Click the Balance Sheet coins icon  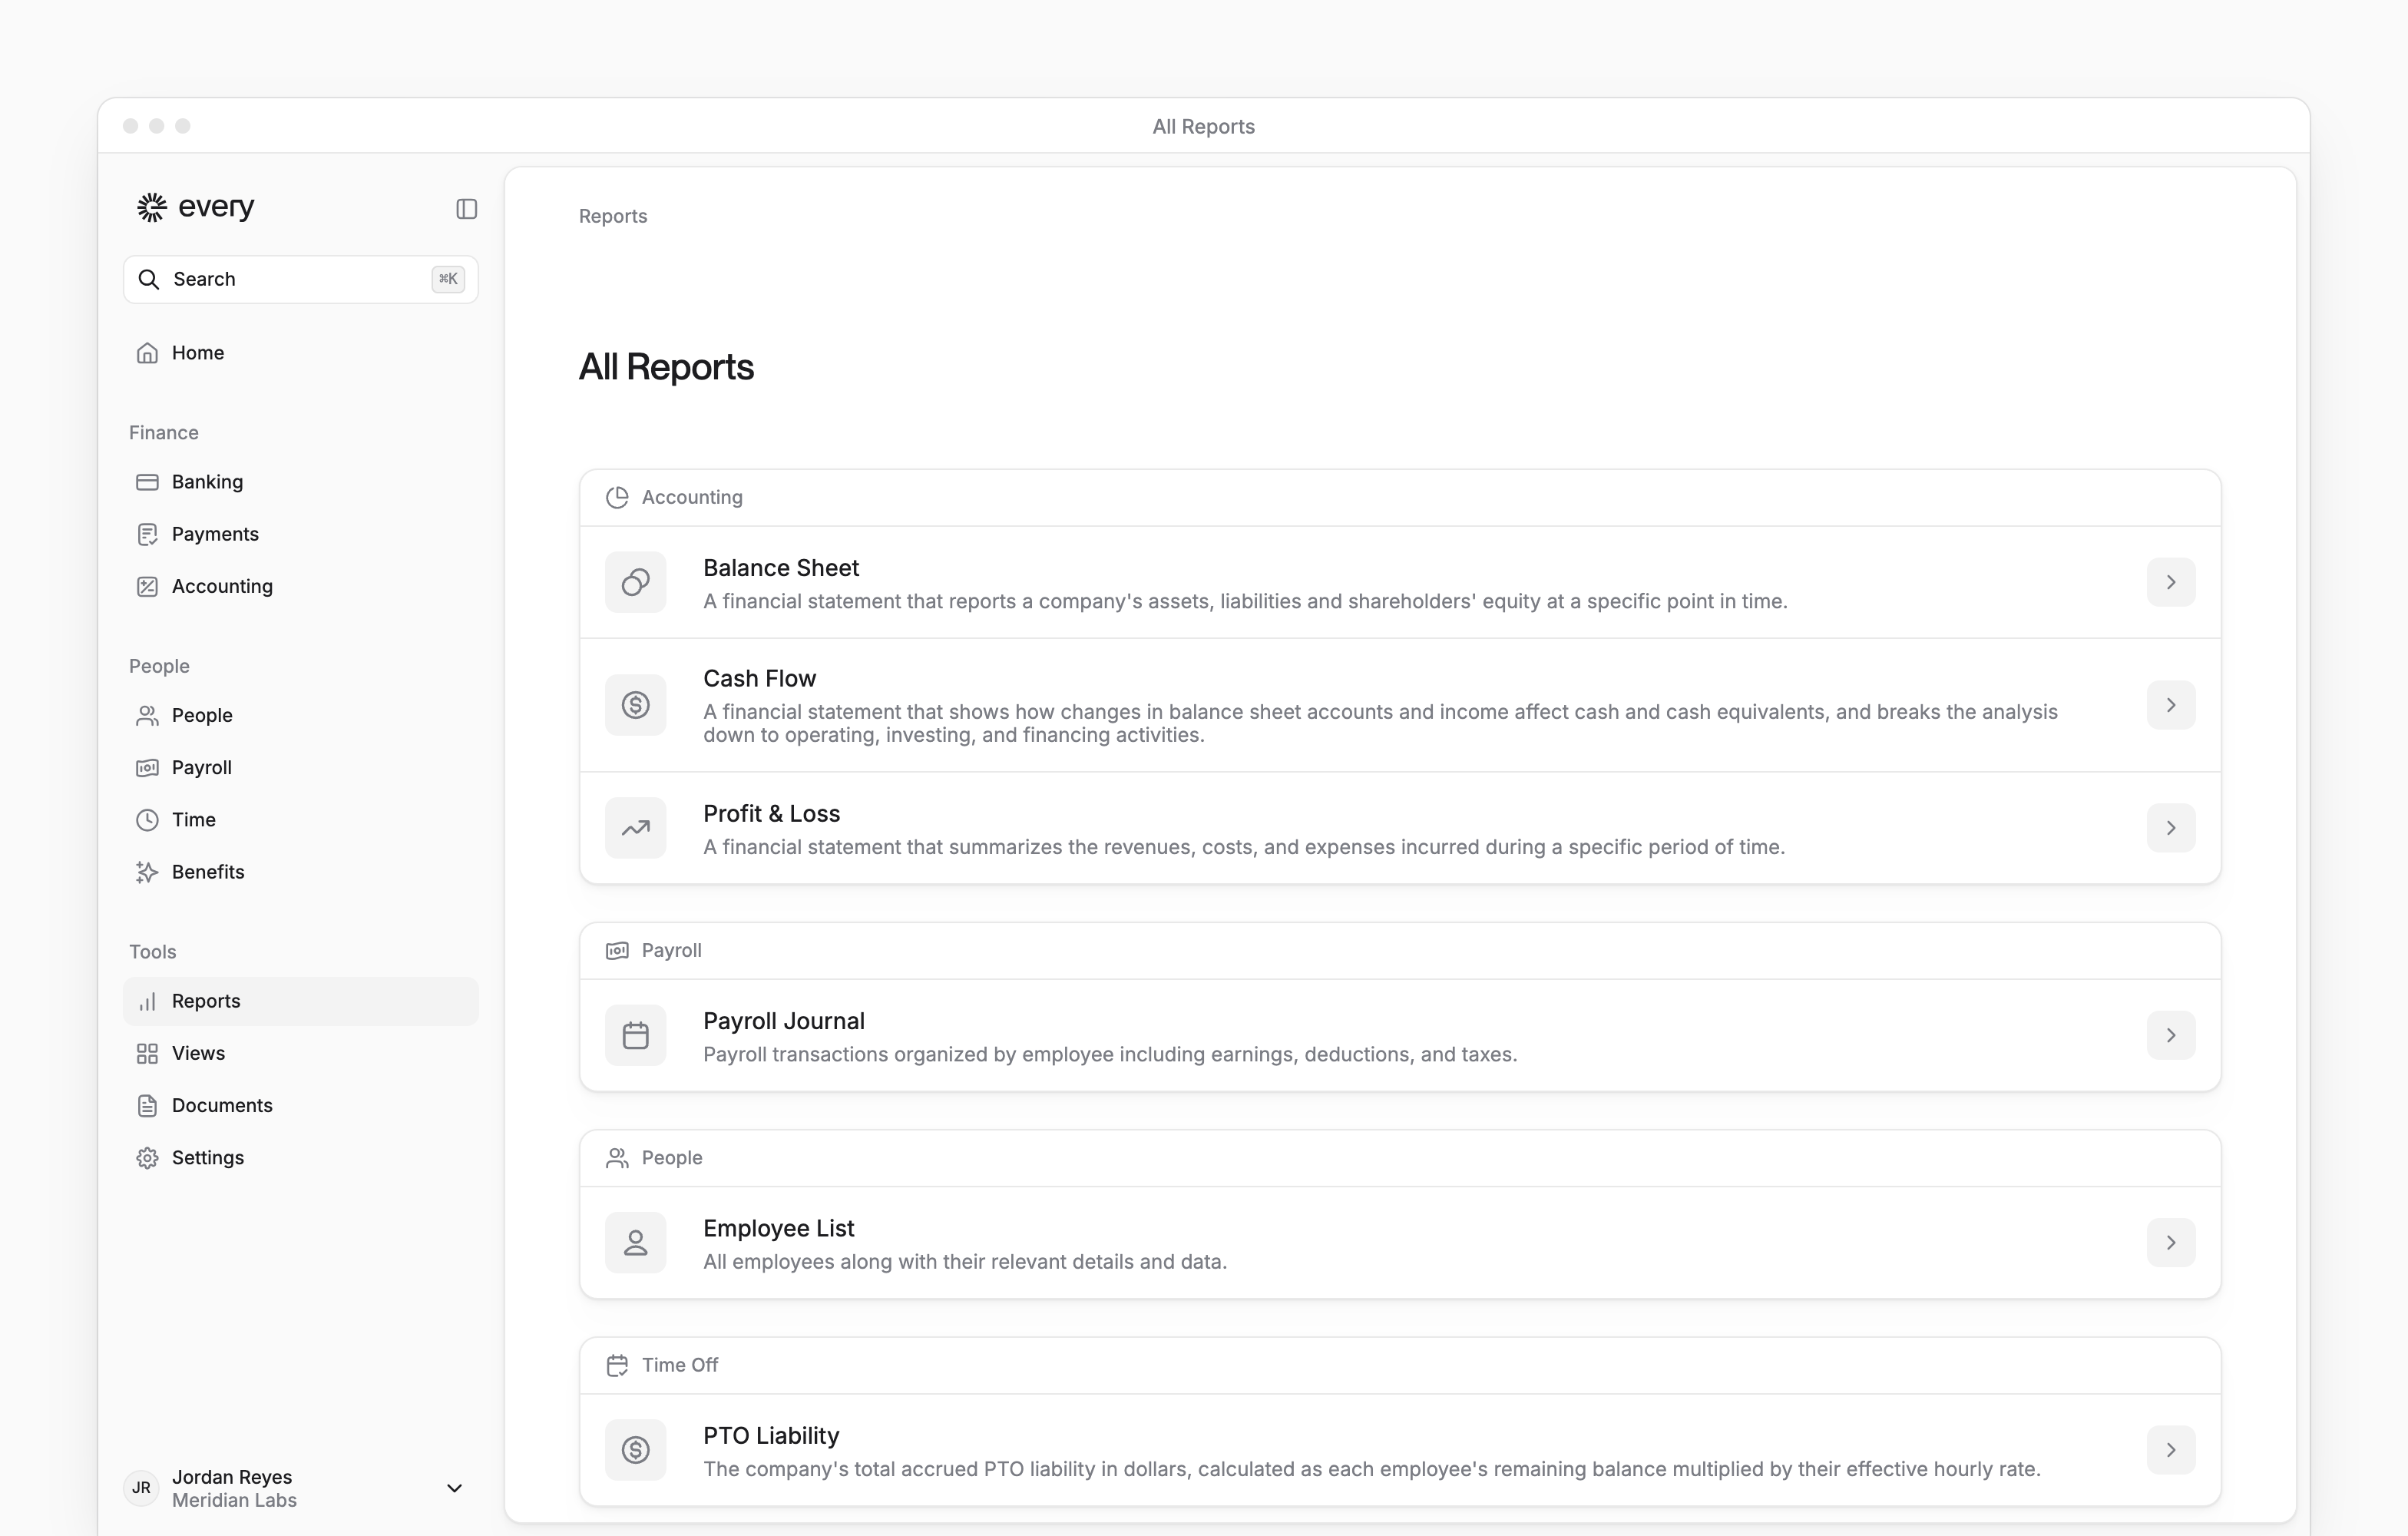point(635,582)
